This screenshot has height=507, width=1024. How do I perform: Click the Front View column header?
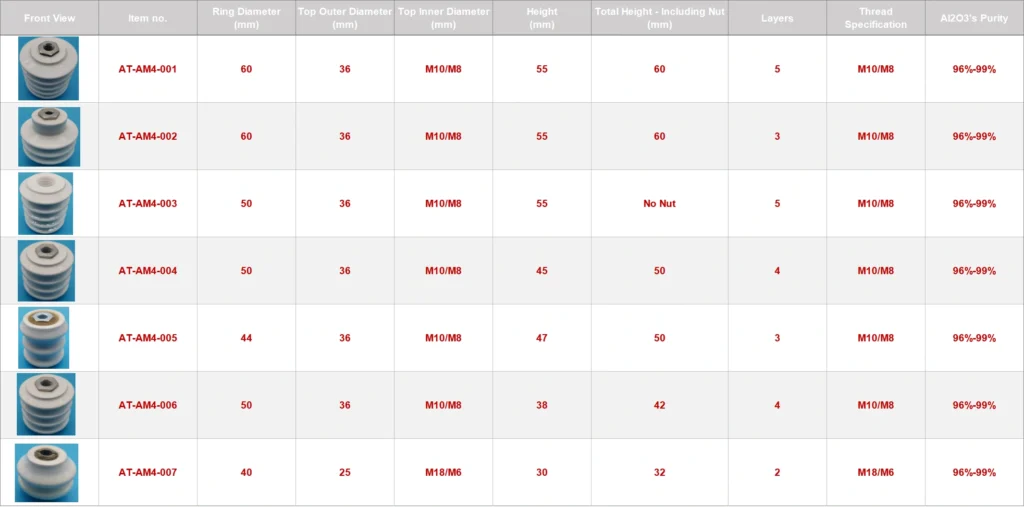tap(49, 18)
